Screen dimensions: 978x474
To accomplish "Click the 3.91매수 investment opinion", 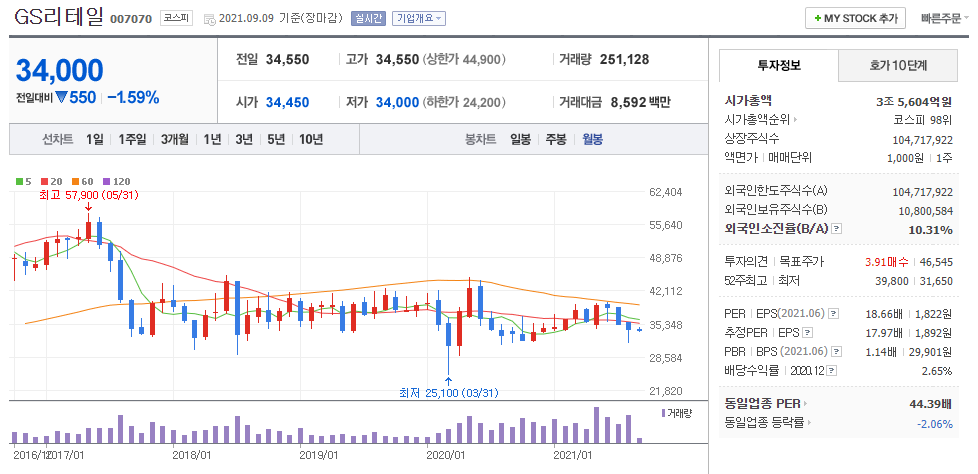I will click(886, 262).
